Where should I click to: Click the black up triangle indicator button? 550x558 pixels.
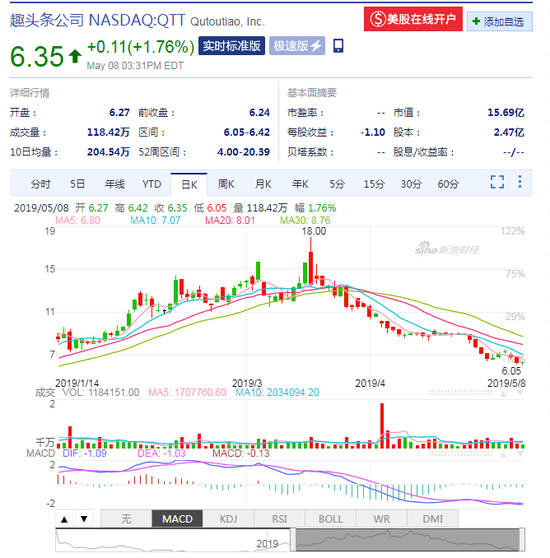tap(64, 519)
